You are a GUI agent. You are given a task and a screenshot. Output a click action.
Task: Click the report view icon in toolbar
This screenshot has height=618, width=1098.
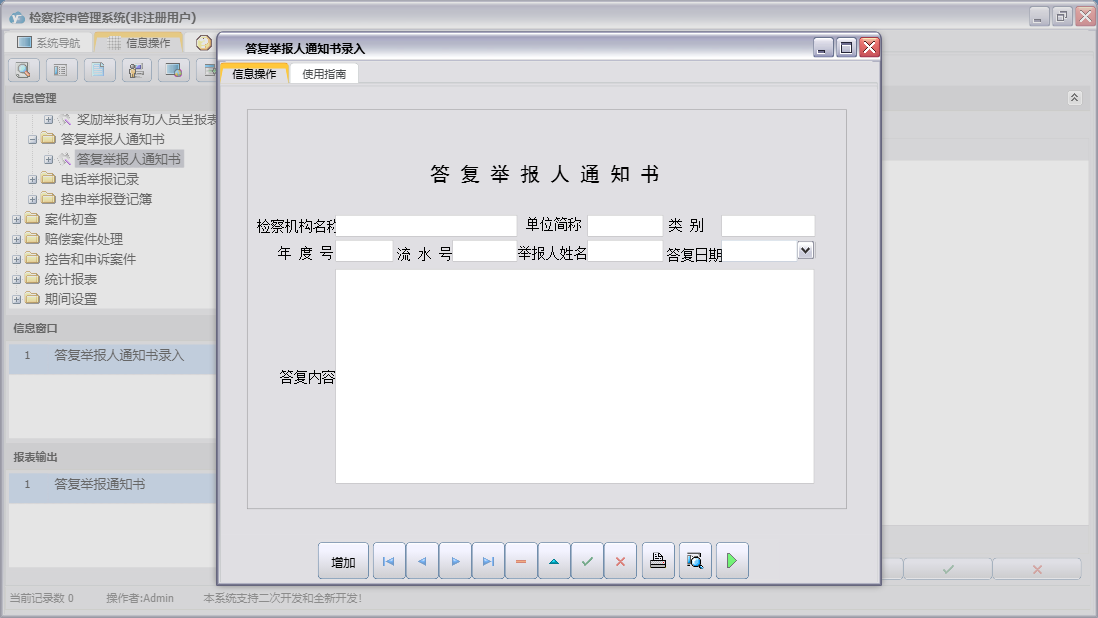(x=60, y=70)
